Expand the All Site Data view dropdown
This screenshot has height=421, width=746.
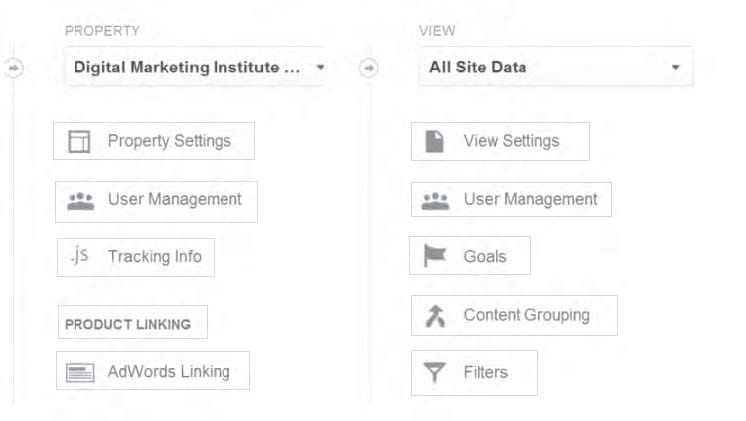click(x=556, y=67)
